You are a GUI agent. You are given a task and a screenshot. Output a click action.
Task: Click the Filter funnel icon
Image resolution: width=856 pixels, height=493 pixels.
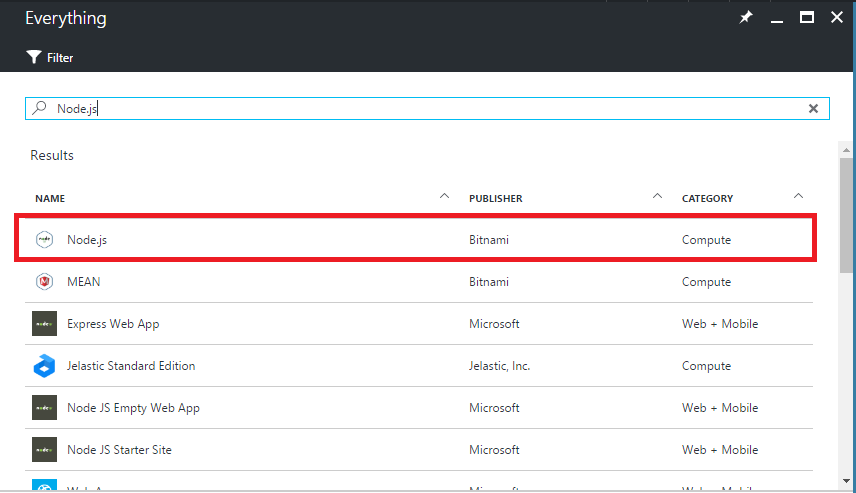(34, 57)
